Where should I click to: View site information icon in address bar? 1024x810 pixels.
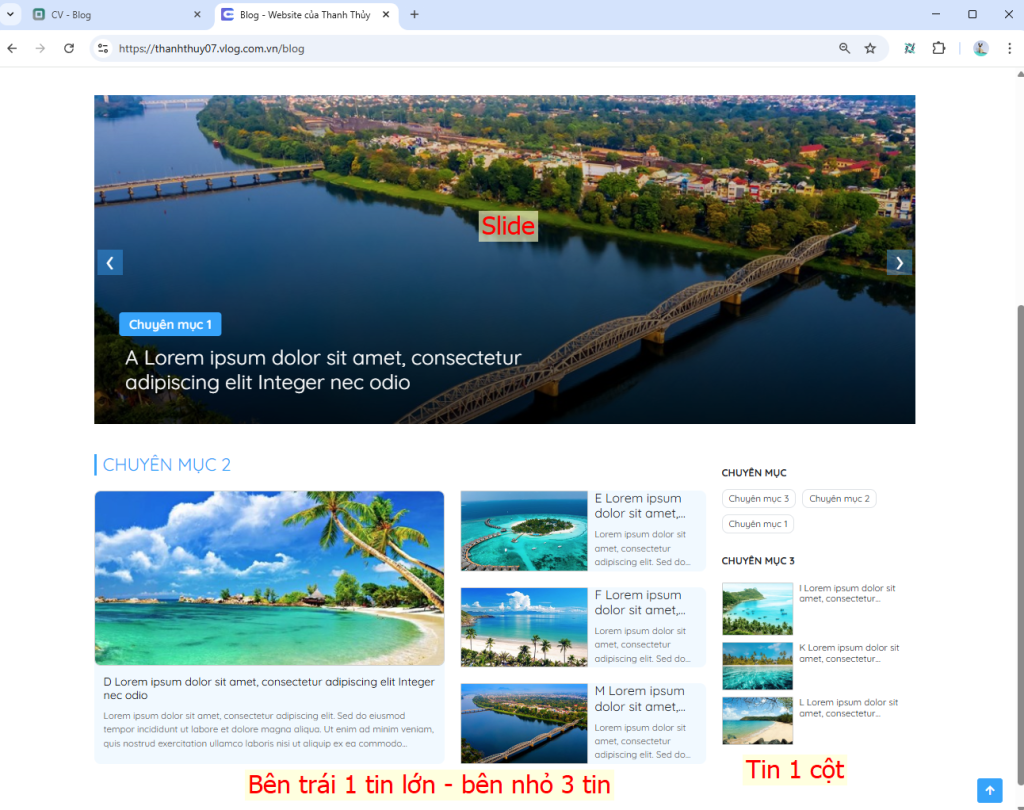[103, 48]
